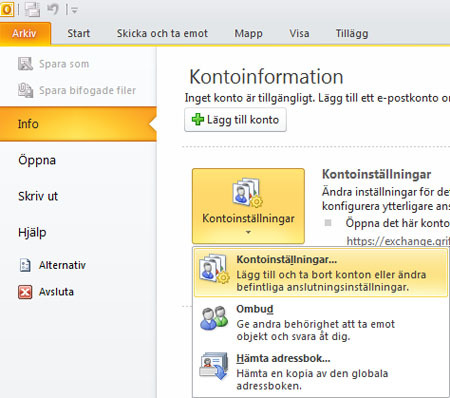Open the Hjälp section

point(32,232)
